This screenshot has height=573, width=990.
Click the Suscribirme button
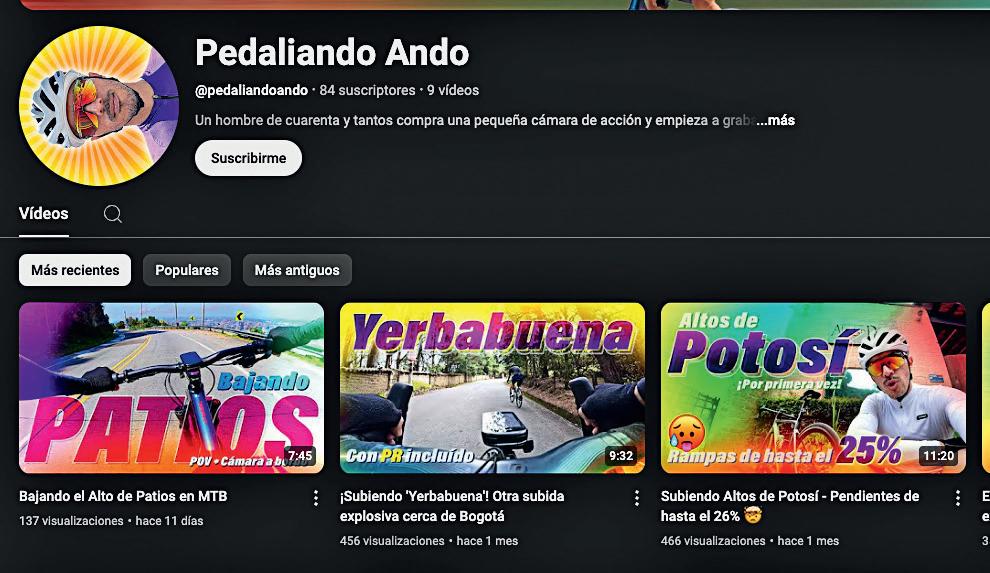coord(248,158)
